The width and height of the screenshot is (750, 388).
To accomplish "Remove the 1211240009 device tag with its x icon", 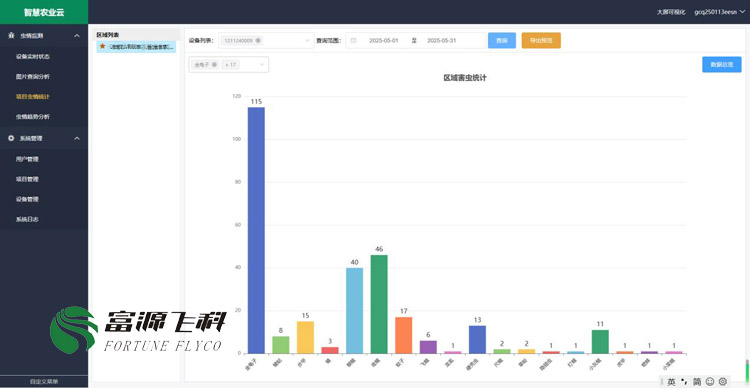I will coord(258,41).
